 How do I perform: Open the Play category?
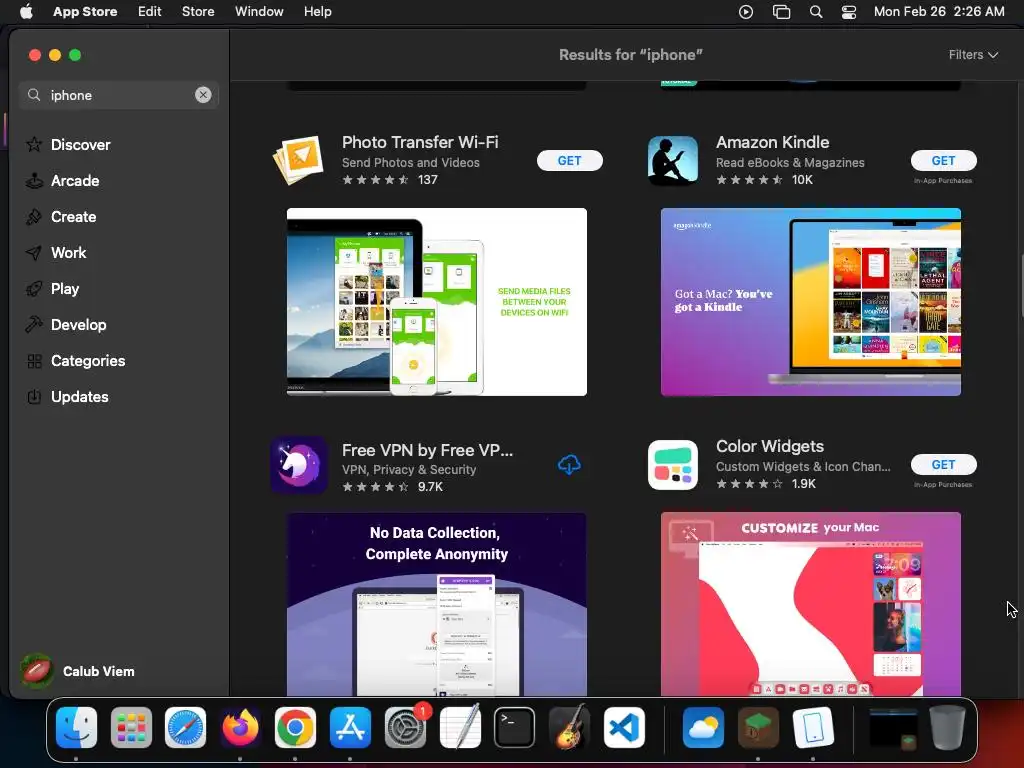52,288
